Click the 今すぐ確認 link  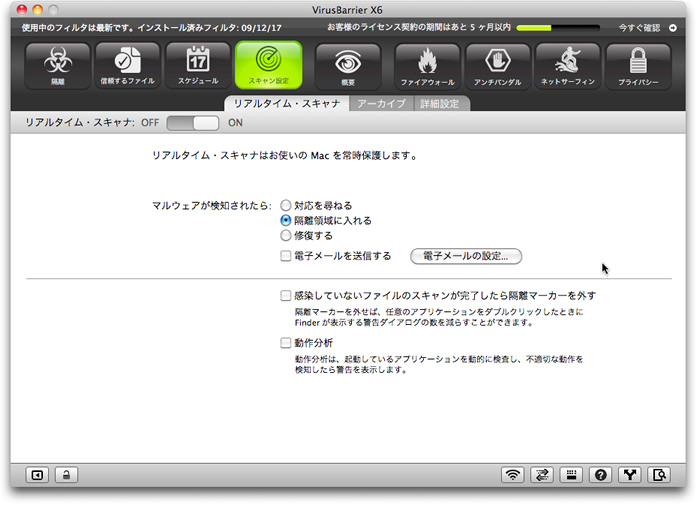(639, 28)
